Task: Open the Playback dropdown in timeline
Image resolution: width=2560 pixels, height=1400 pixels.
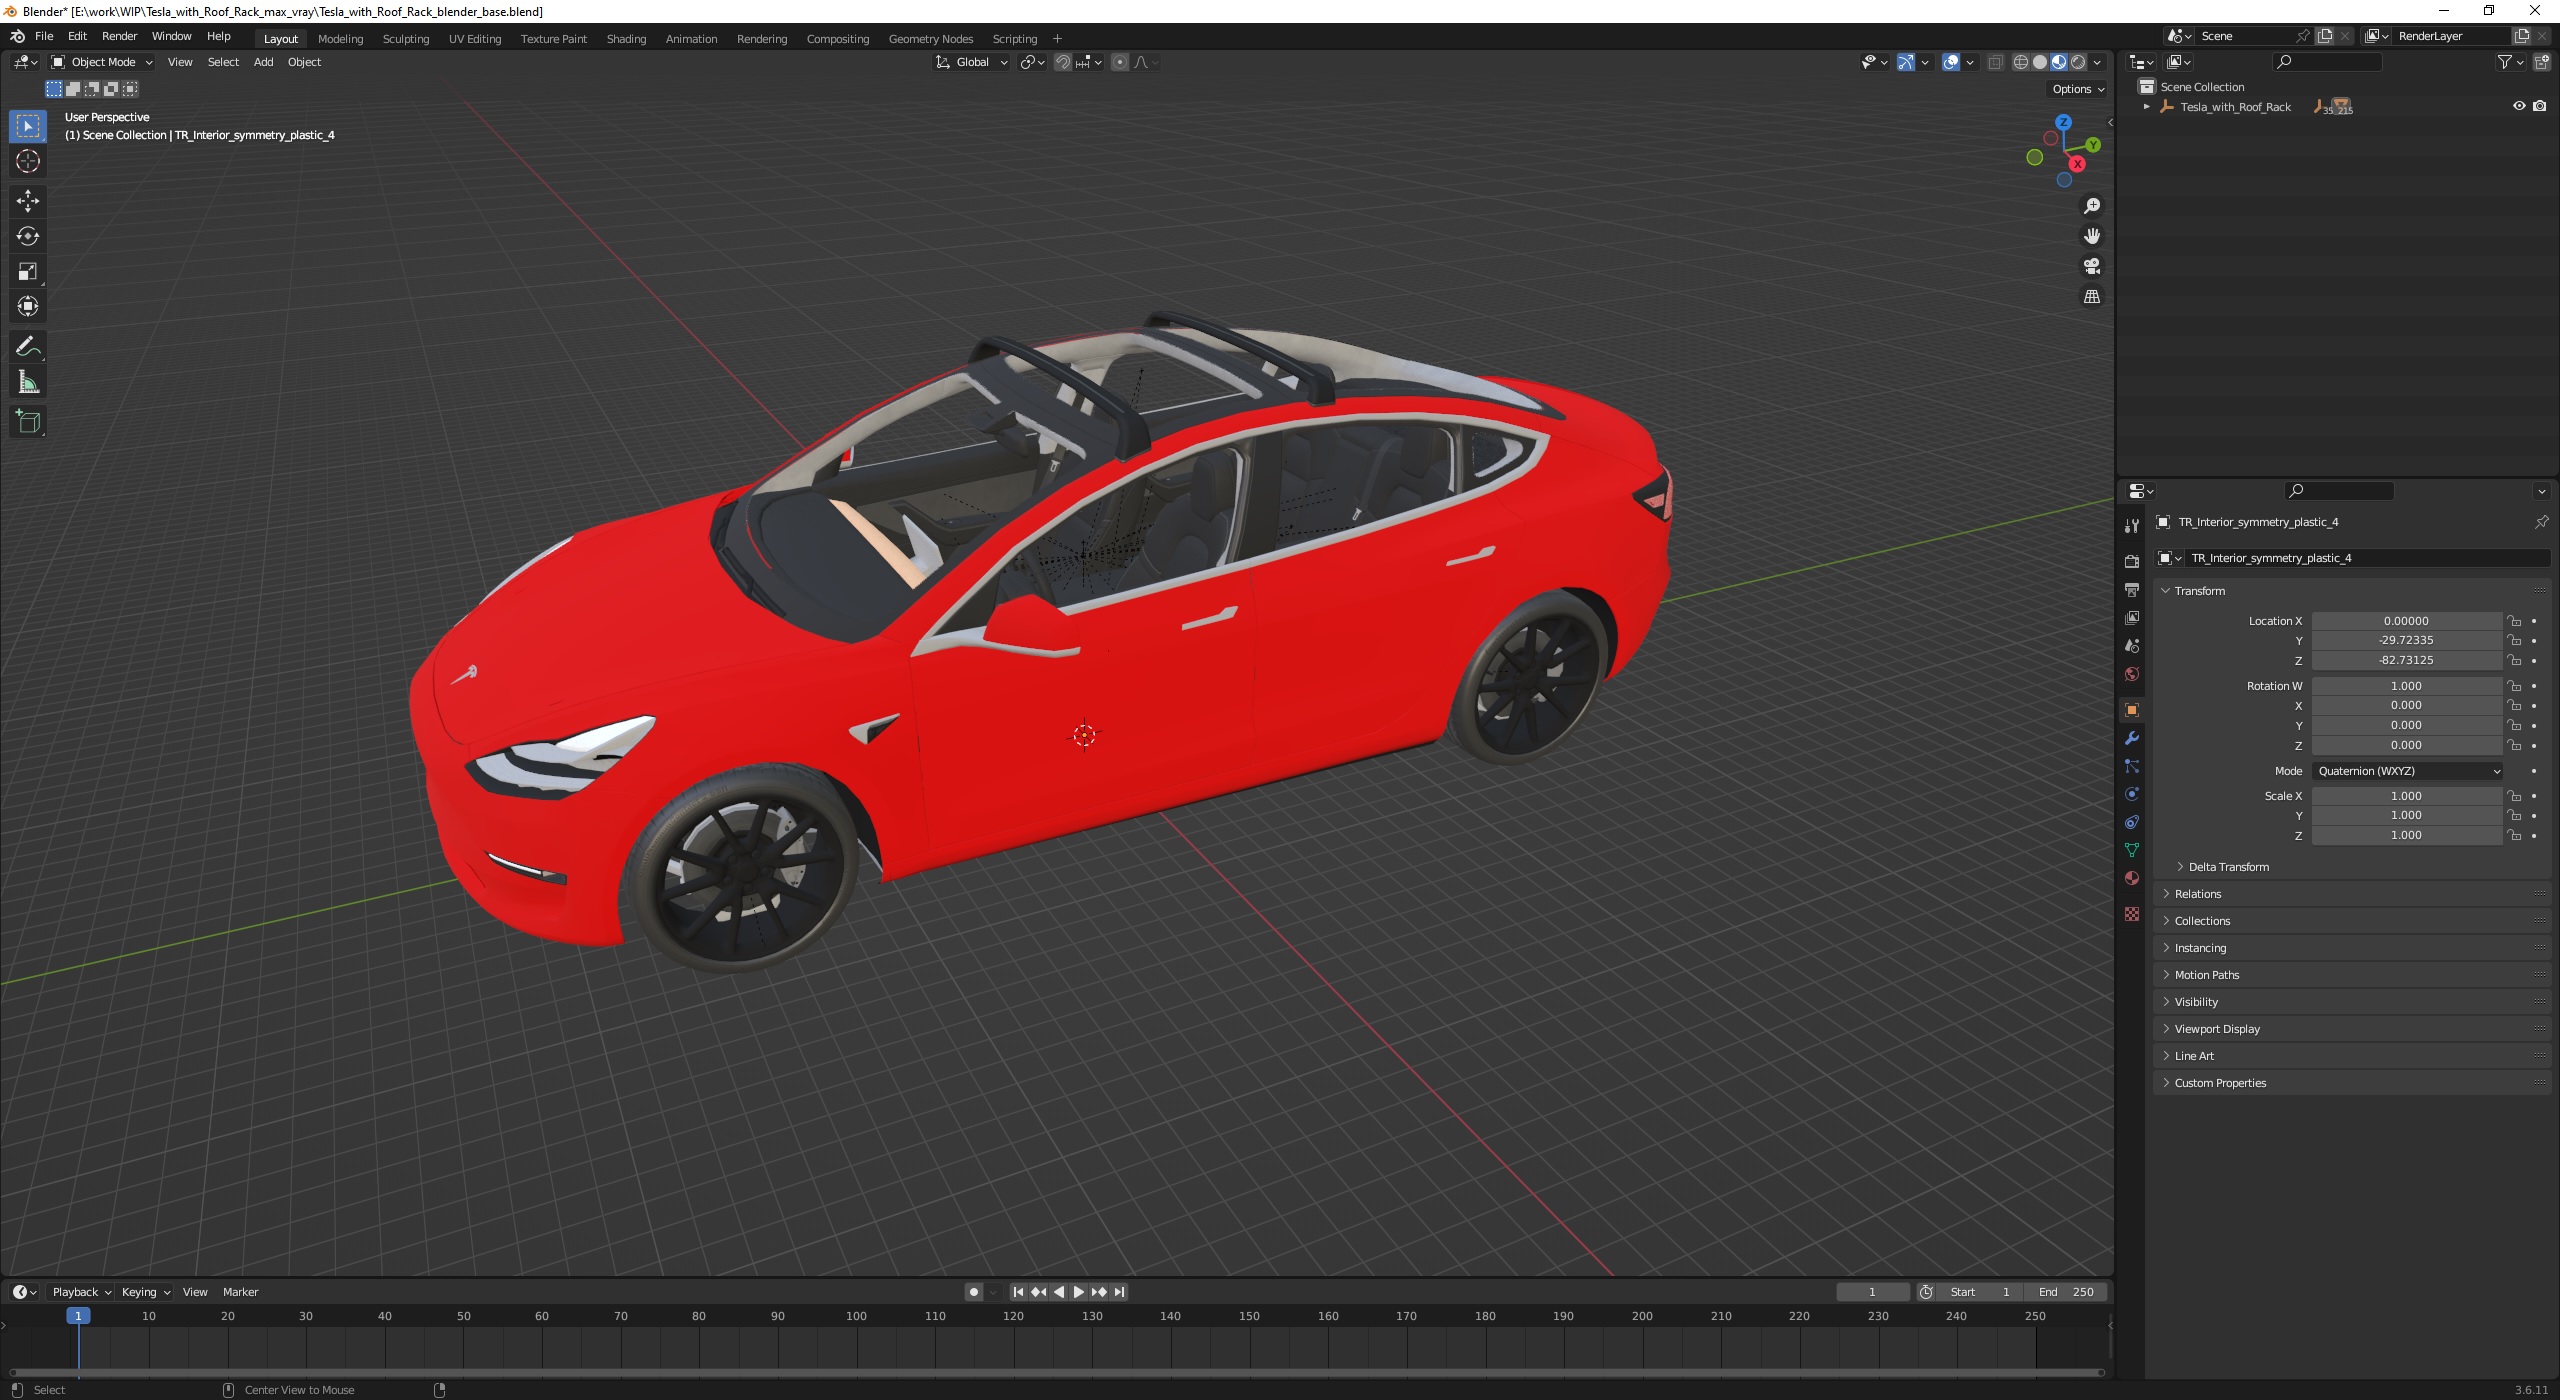Action: 80,1292
